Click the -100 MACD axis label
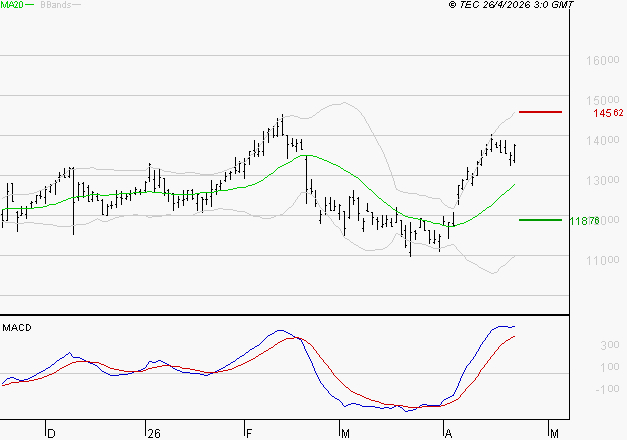Screen dimensions: 627x440 click(x=607, y=389)
